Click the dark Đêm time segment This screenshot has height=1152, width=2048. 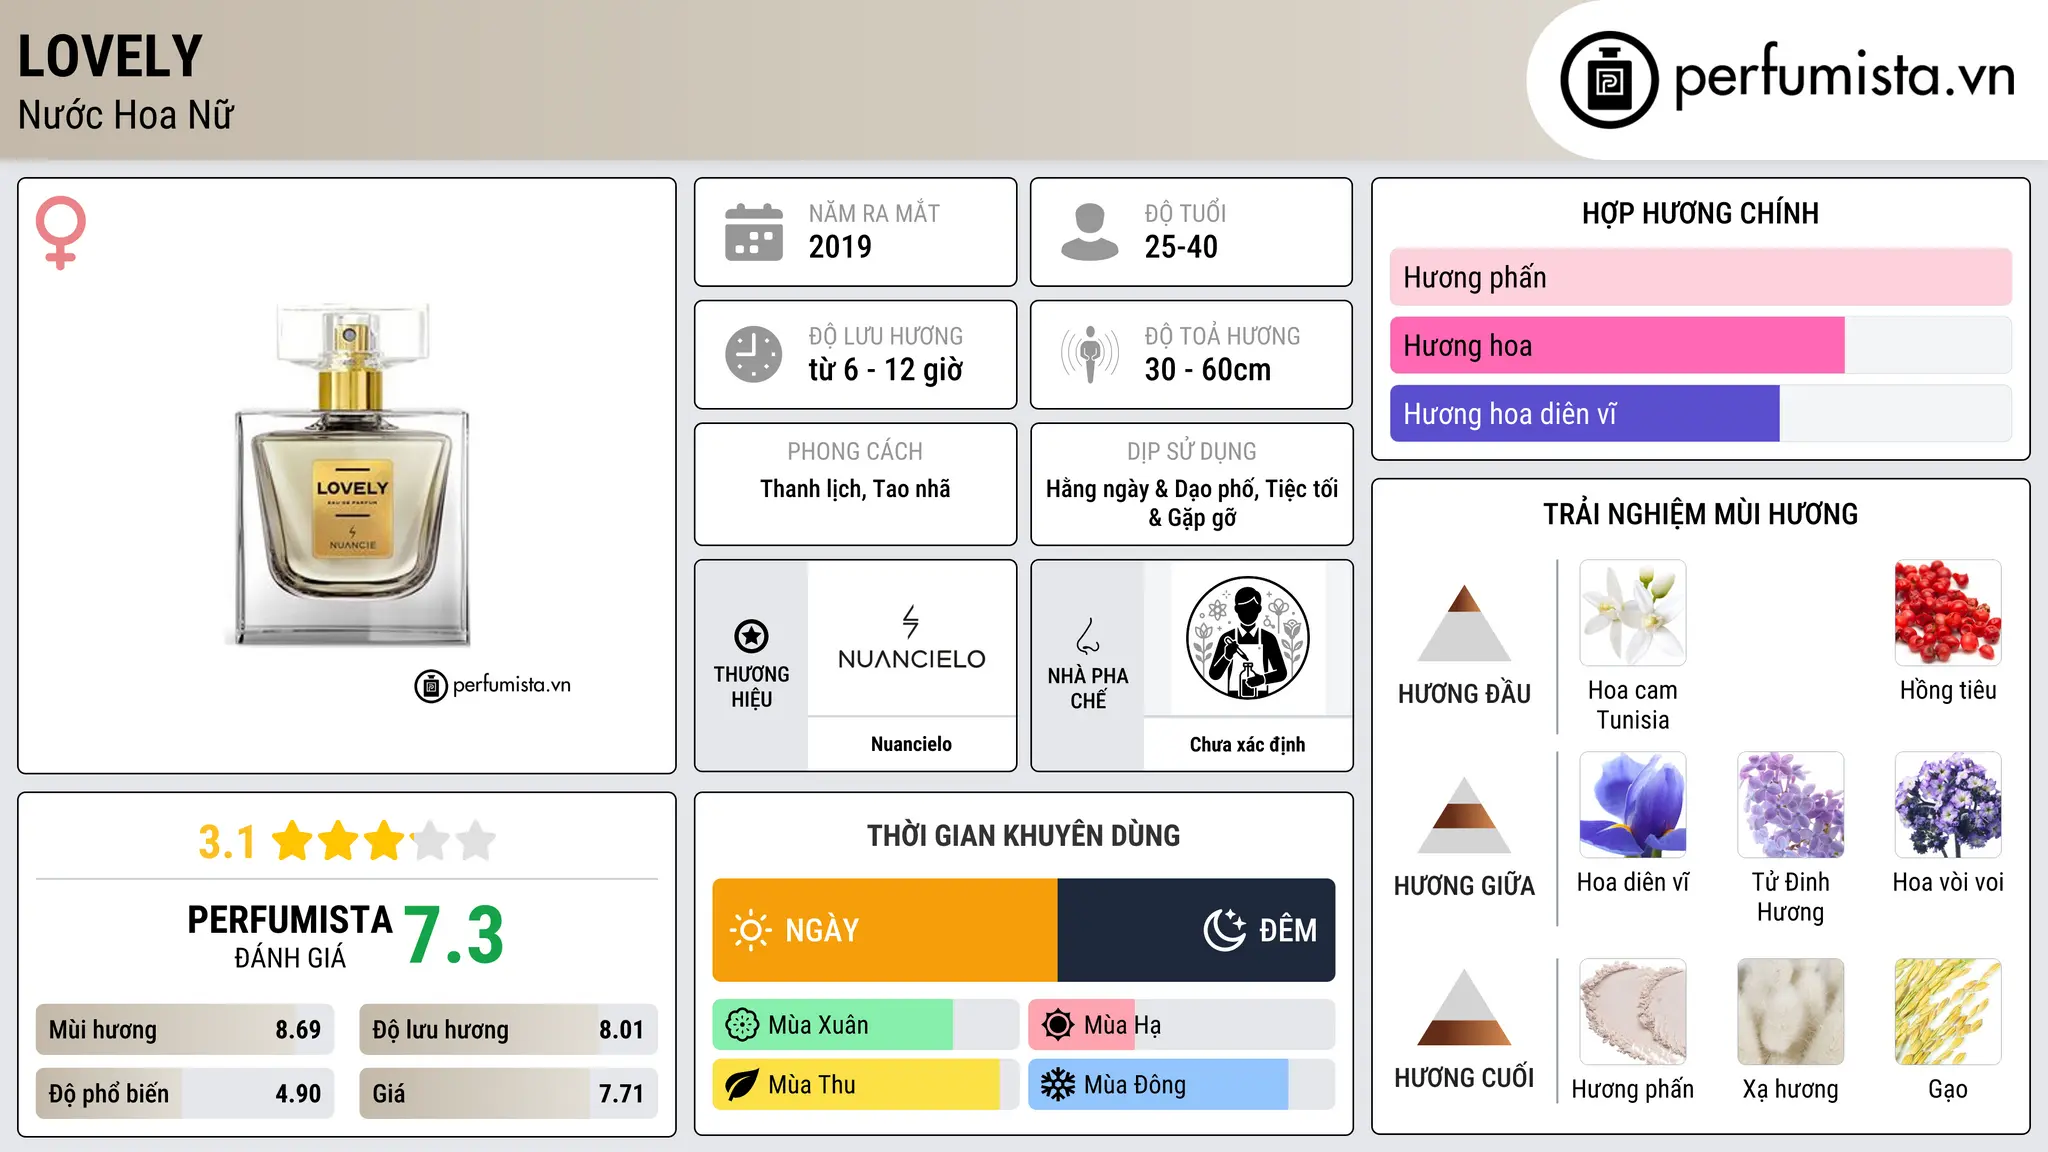pos(1196,930)
